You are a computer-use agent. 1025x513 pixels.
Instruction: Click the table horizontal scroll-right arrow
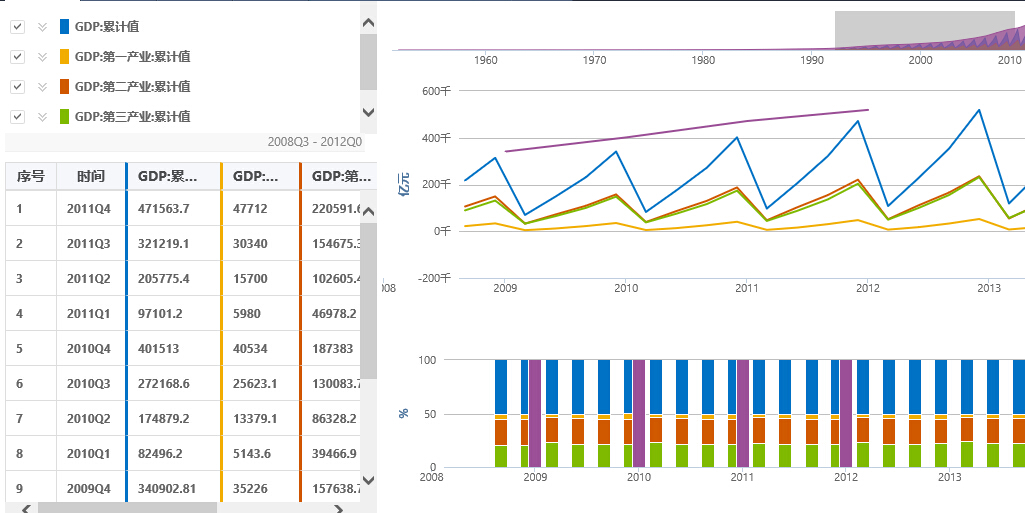point(338,508)
